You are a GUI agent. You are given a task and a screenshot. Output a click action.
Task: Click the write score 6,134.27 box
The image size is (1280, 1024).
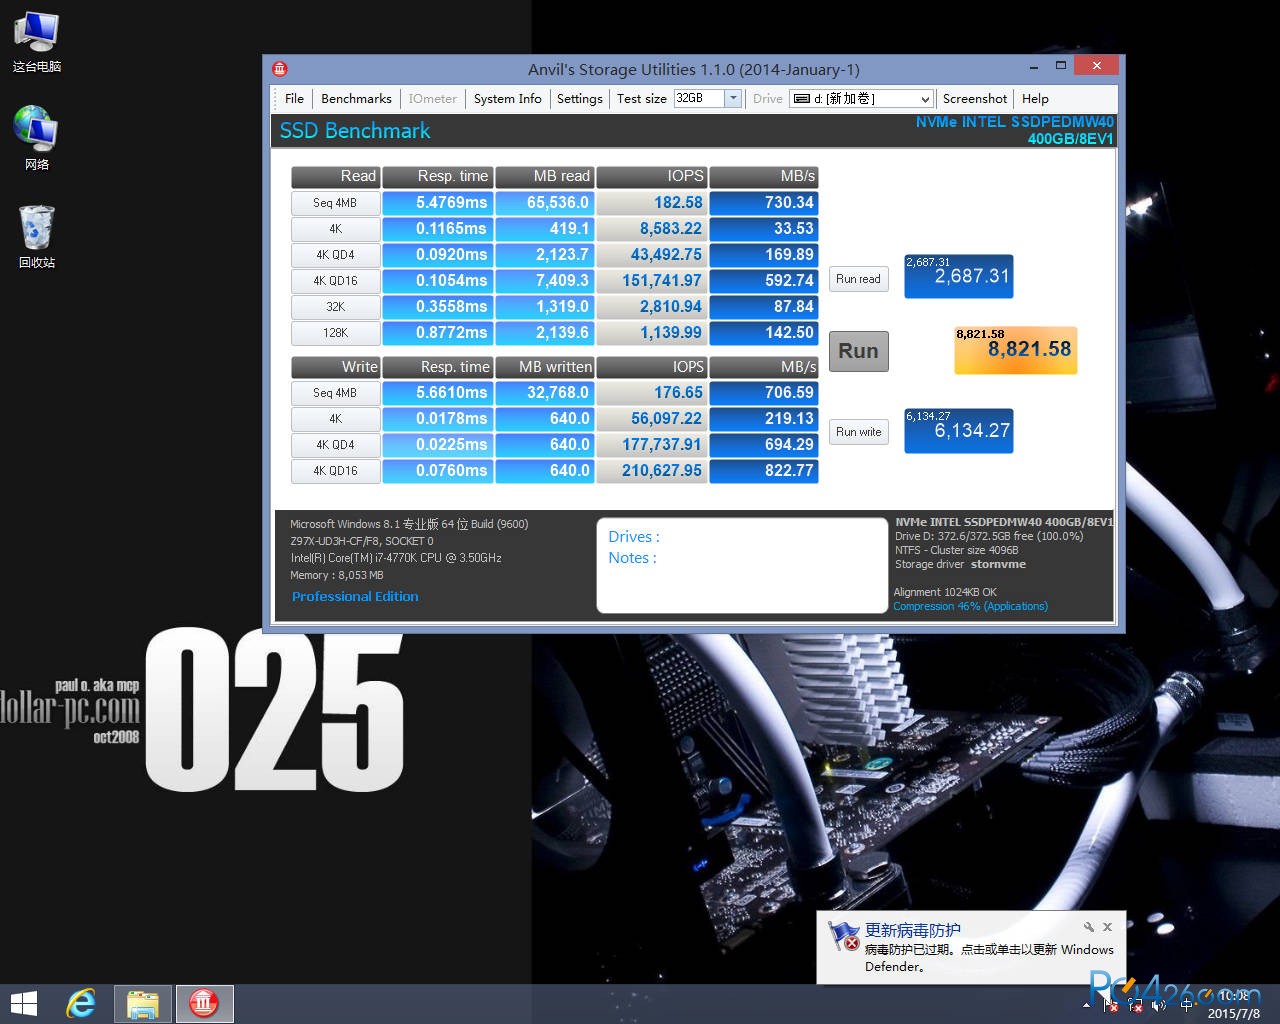(959, 430)
